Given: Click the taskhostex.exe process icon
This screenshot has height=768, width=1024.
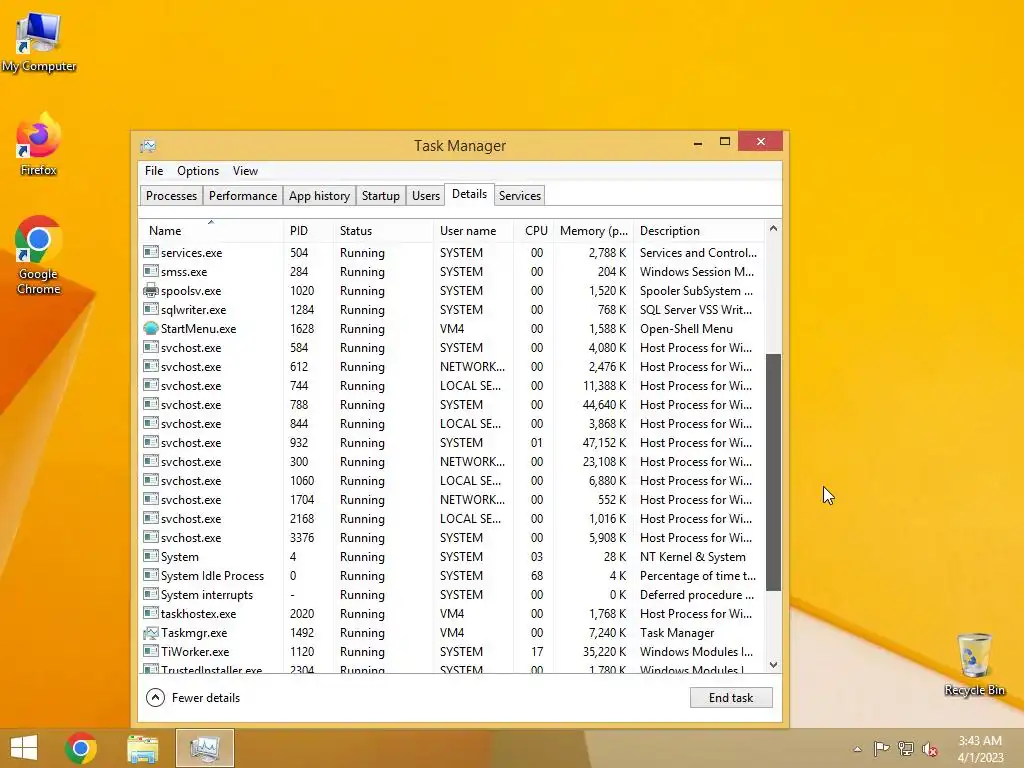Looking at the screenshot, I should pos(151,613).
